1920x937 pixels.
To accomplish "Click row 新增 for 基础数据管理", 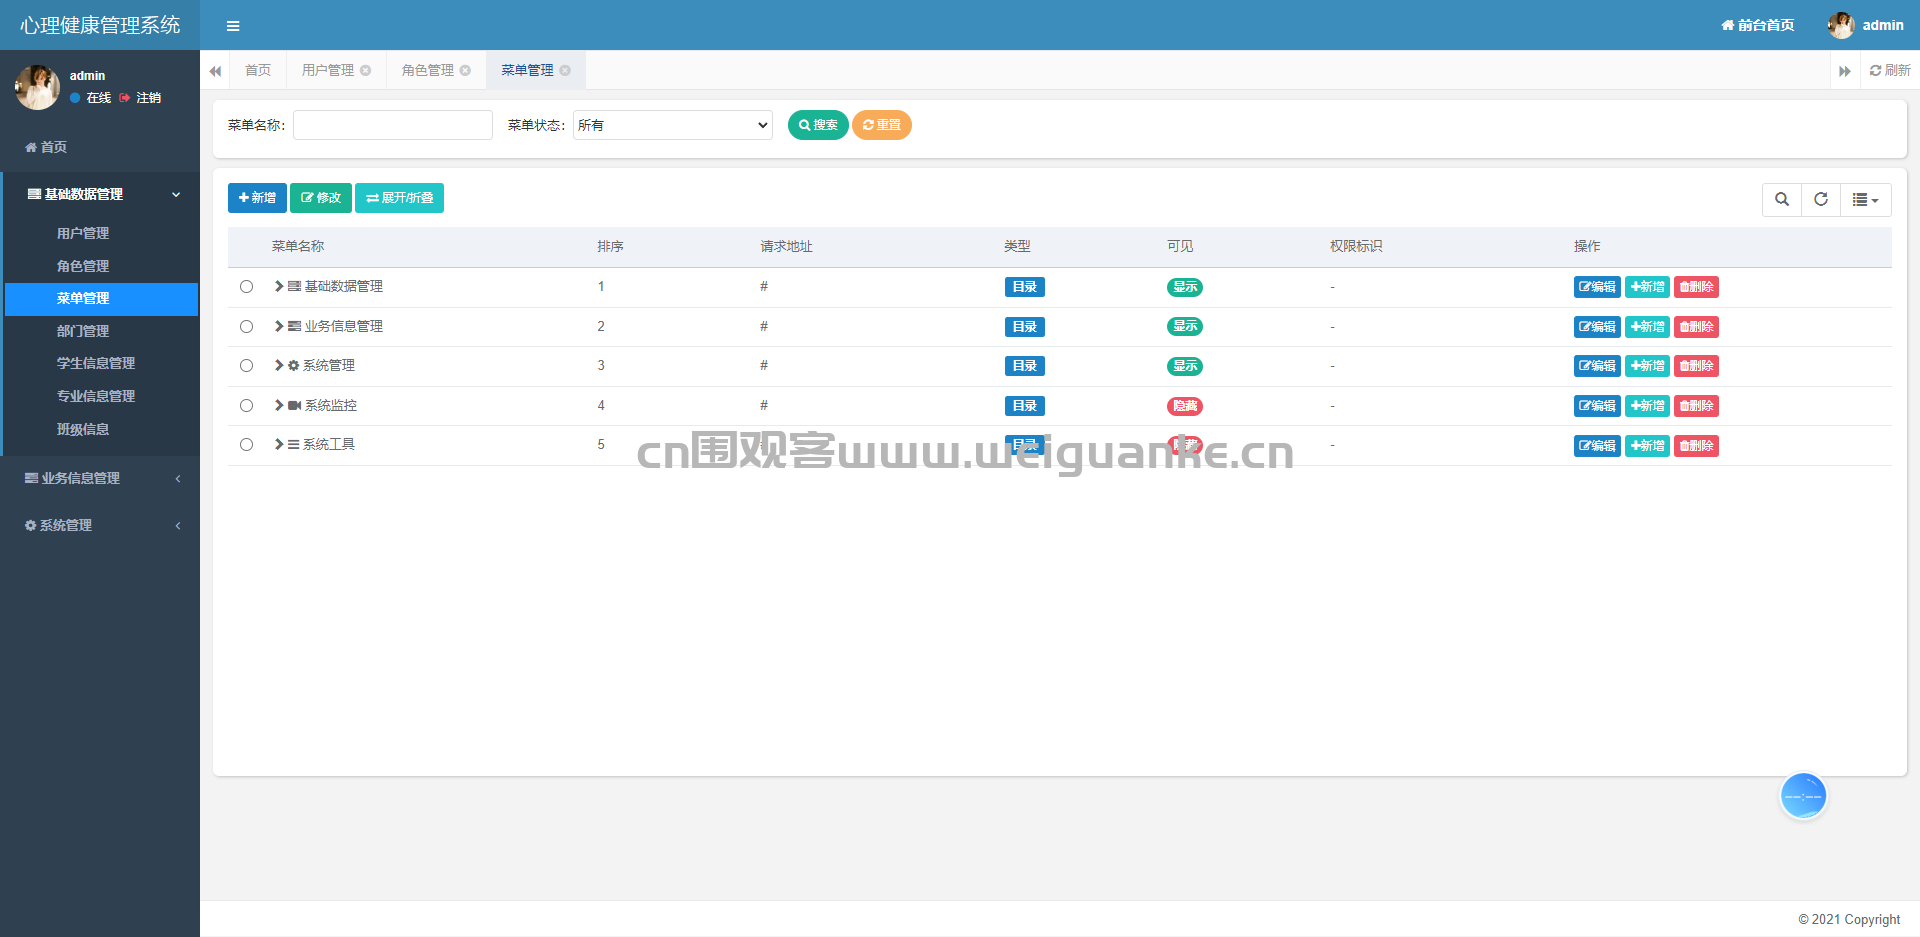I will click(1647, 287).
